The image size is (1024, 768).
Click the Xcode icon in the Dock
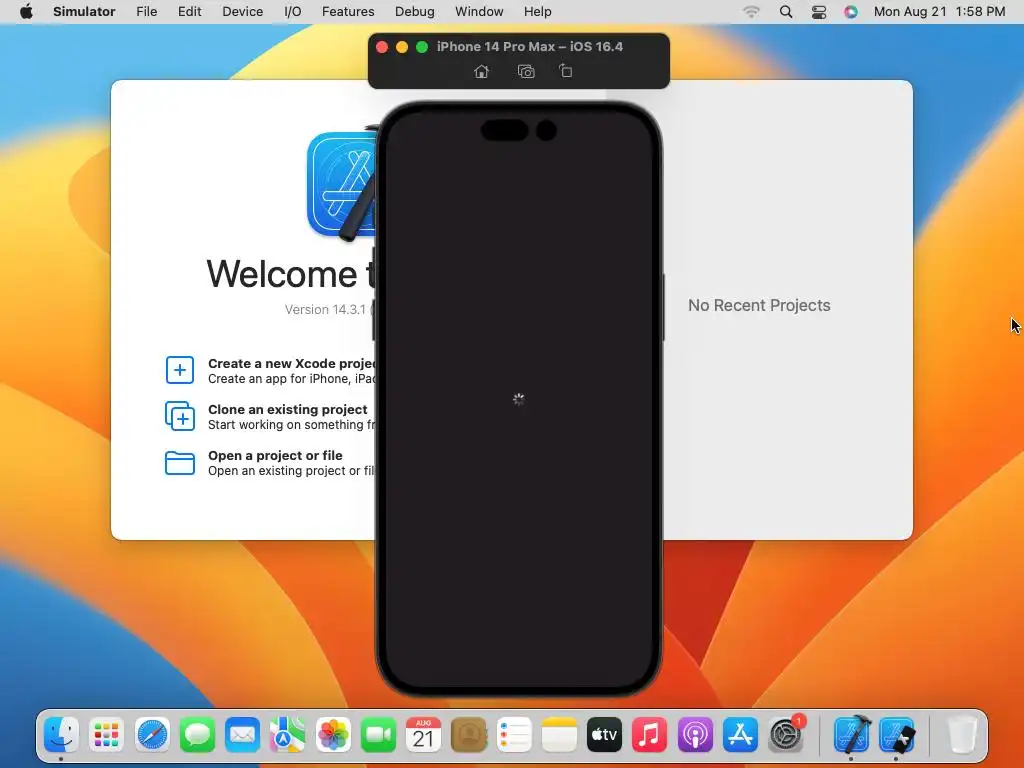852,735
